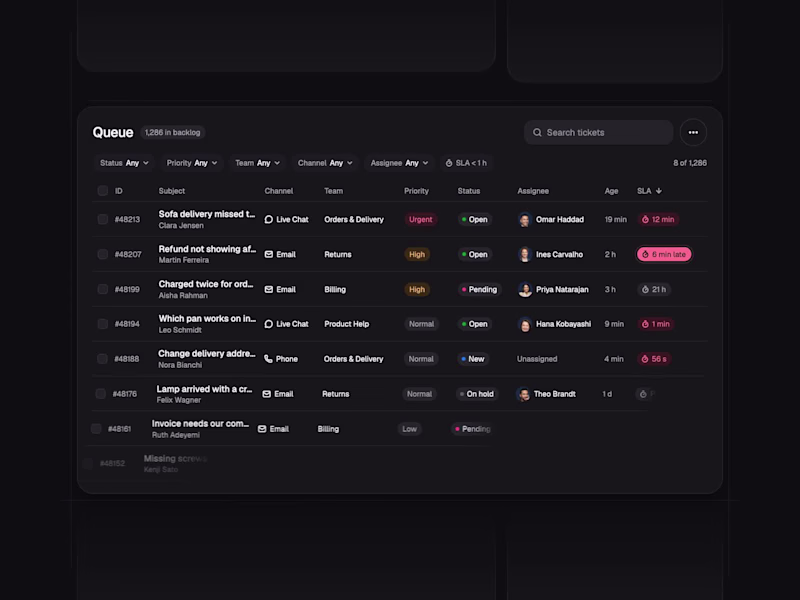This screenshot has height=600, width=800.
Task: Toggle the select-all checkbox in the header
Action: coord(103,191)
